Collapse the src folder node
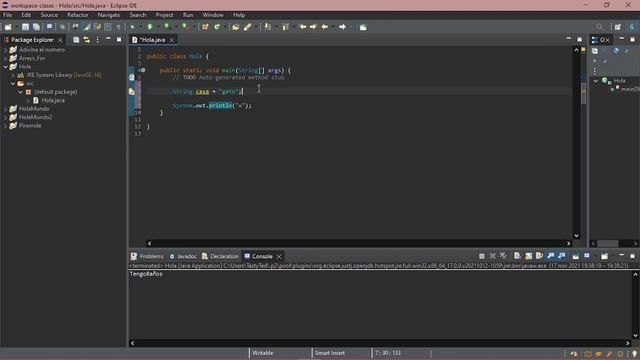Image resolution: width=640 pixels, height=360 pixels. pos(13,83)
